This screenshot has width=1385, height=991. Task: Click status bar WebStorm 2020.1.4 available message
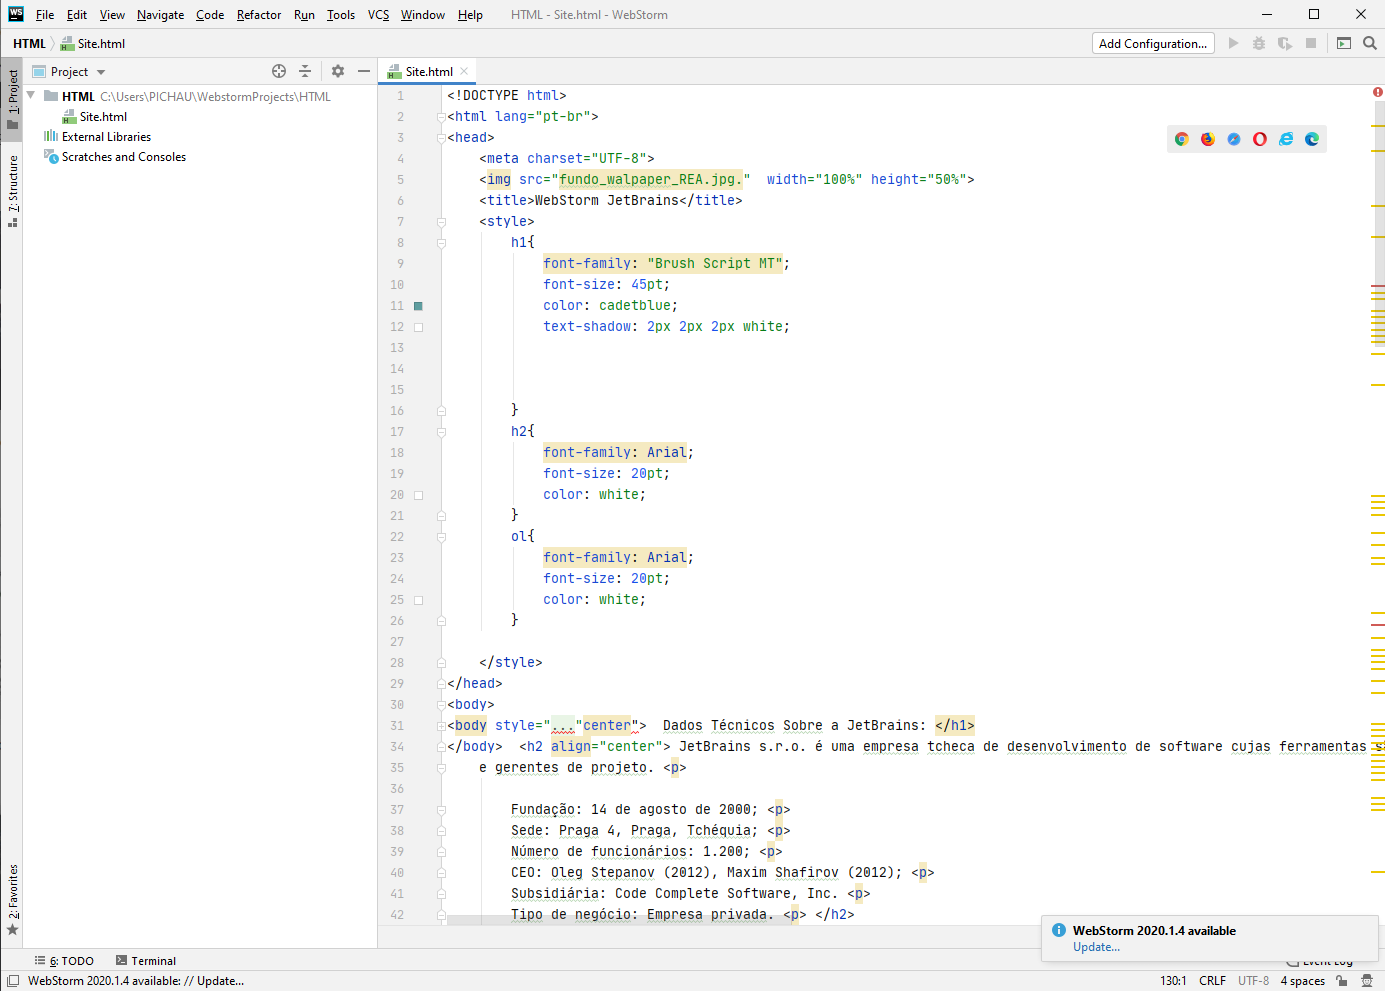click(136, 981)
